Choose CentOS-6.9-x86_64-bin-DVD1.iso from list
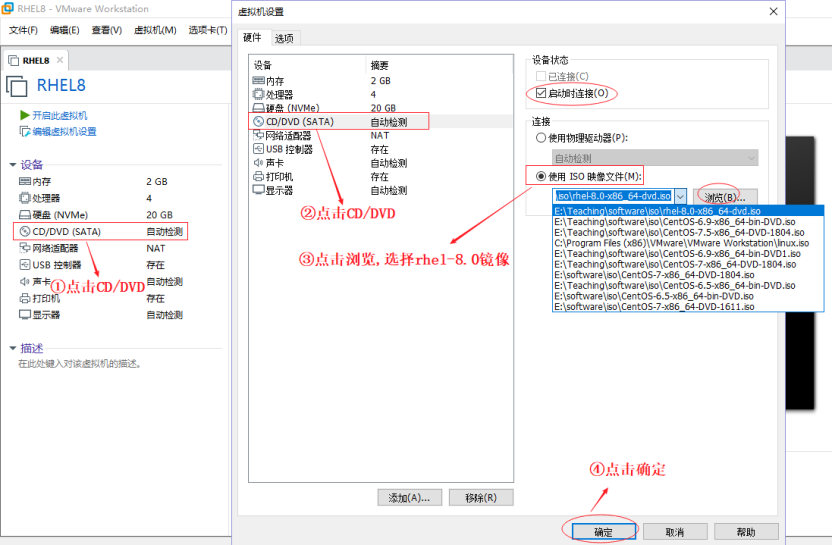Screen dimensions: 832x545 pyautogui.click(x=688, y=254)
